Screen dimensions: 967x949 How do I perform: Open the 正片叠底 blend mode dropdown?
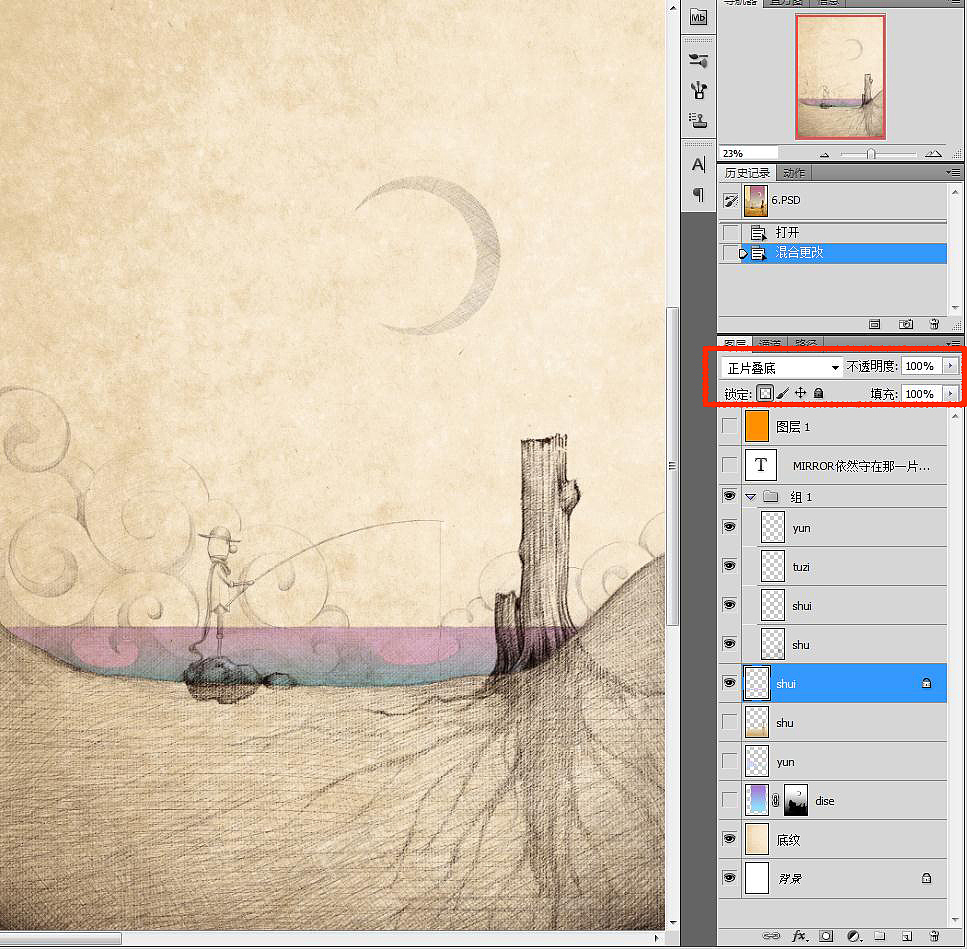pyautogui.click(x=782, y=367)
